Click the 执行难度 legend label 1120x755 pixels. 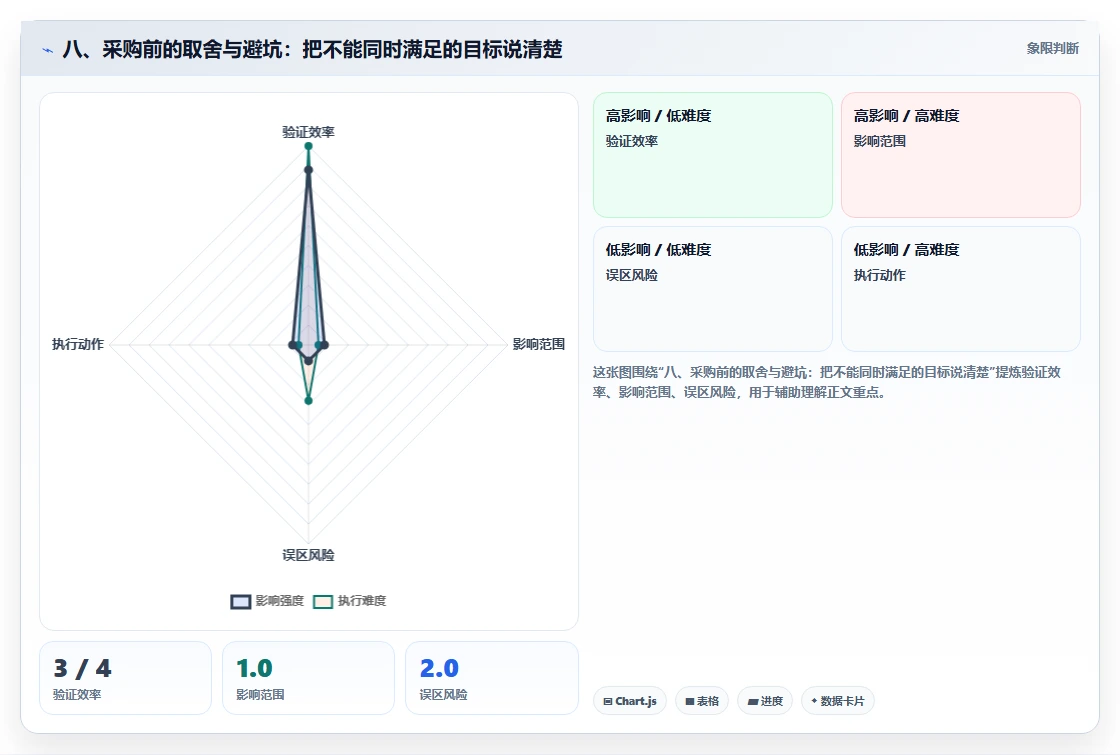coord(362,601)
